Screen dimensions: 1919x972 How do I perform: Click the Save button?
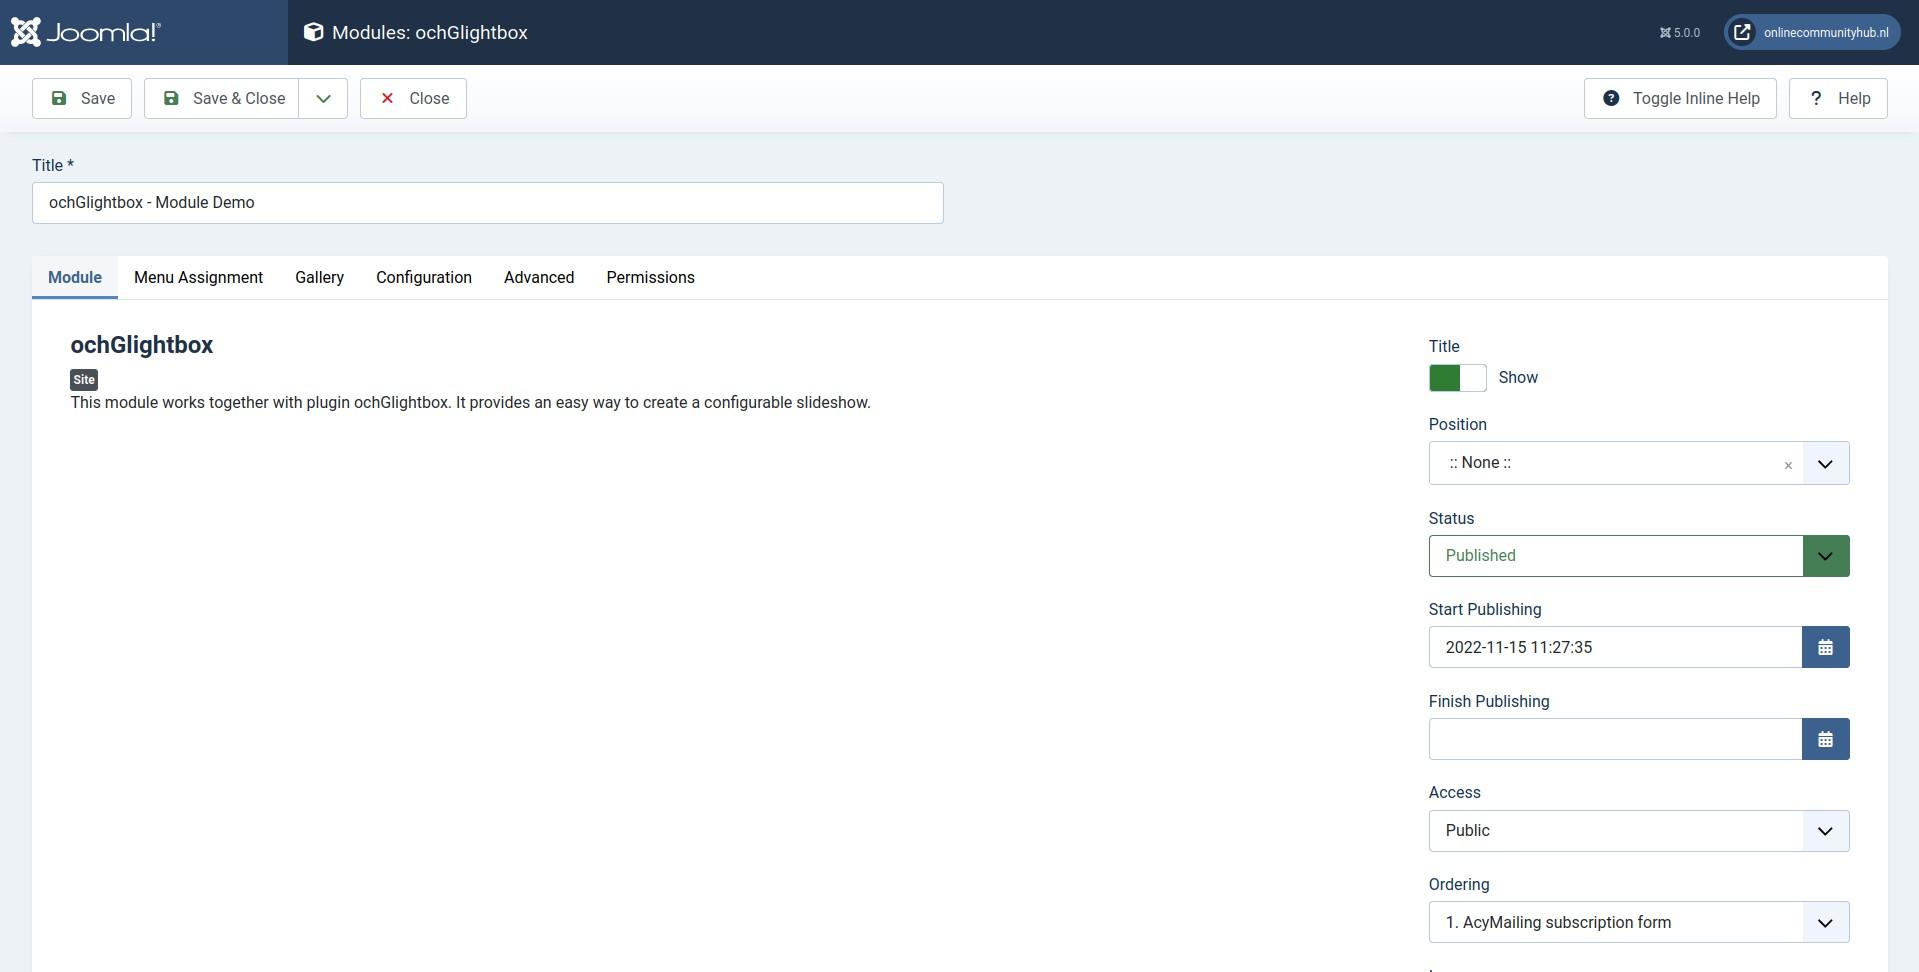tap(82, 98)
